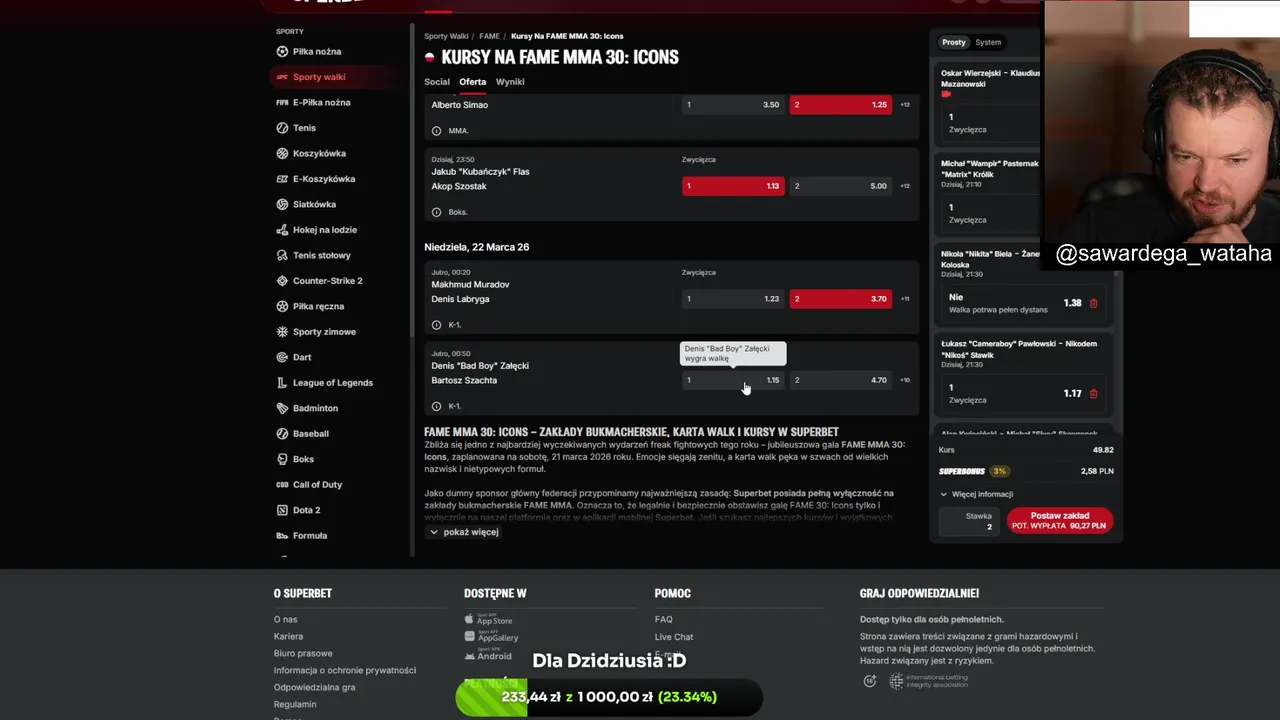Select Akop Szostak at odds 5.00
The image size is (1280, 720).
click(841, 186)
